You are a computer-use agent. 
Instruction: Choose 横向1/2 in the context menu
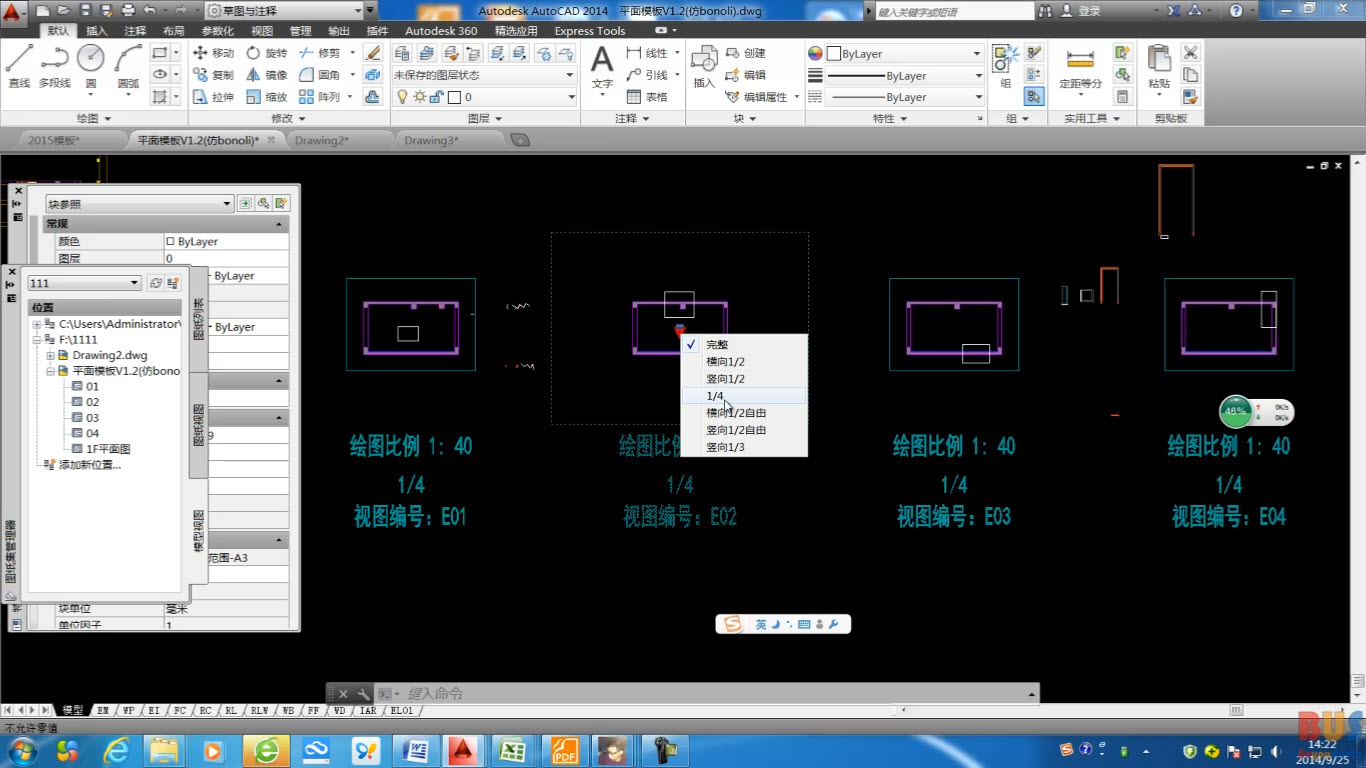[x=743, y=361]
